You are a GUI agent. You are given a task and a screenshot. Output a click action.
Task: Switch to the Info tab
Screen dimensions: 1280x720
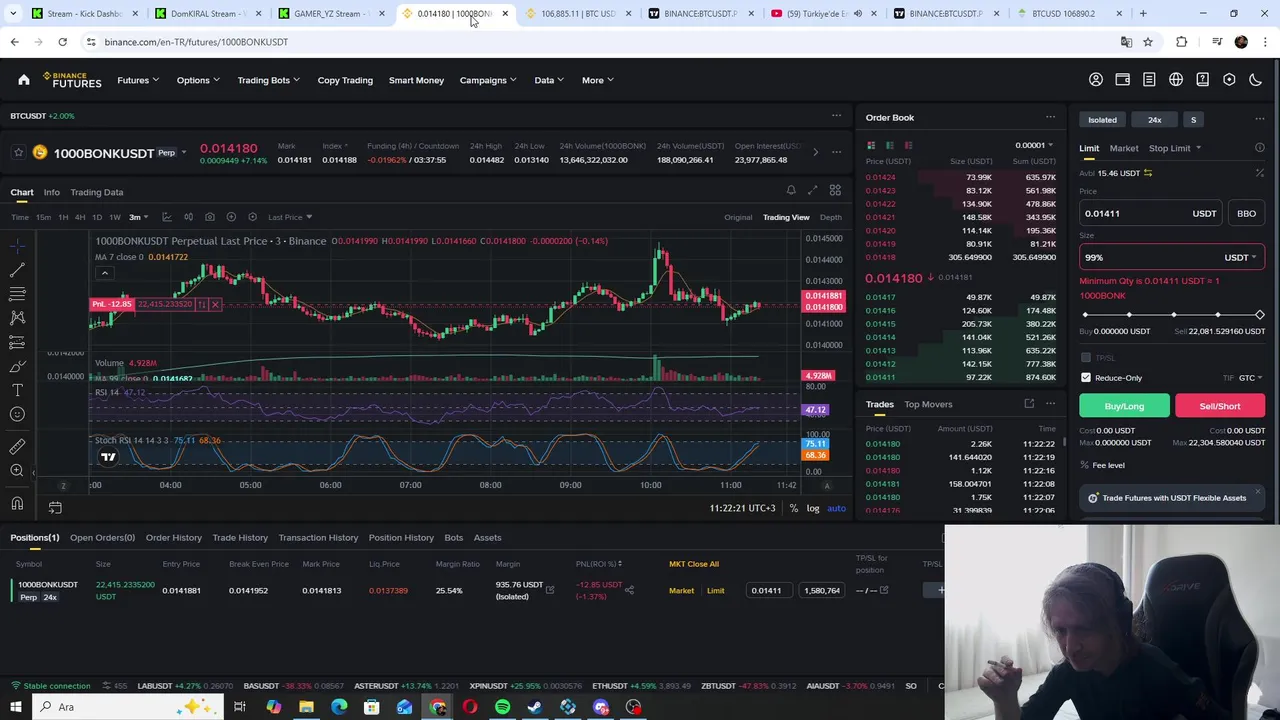(x=51, y=192)
